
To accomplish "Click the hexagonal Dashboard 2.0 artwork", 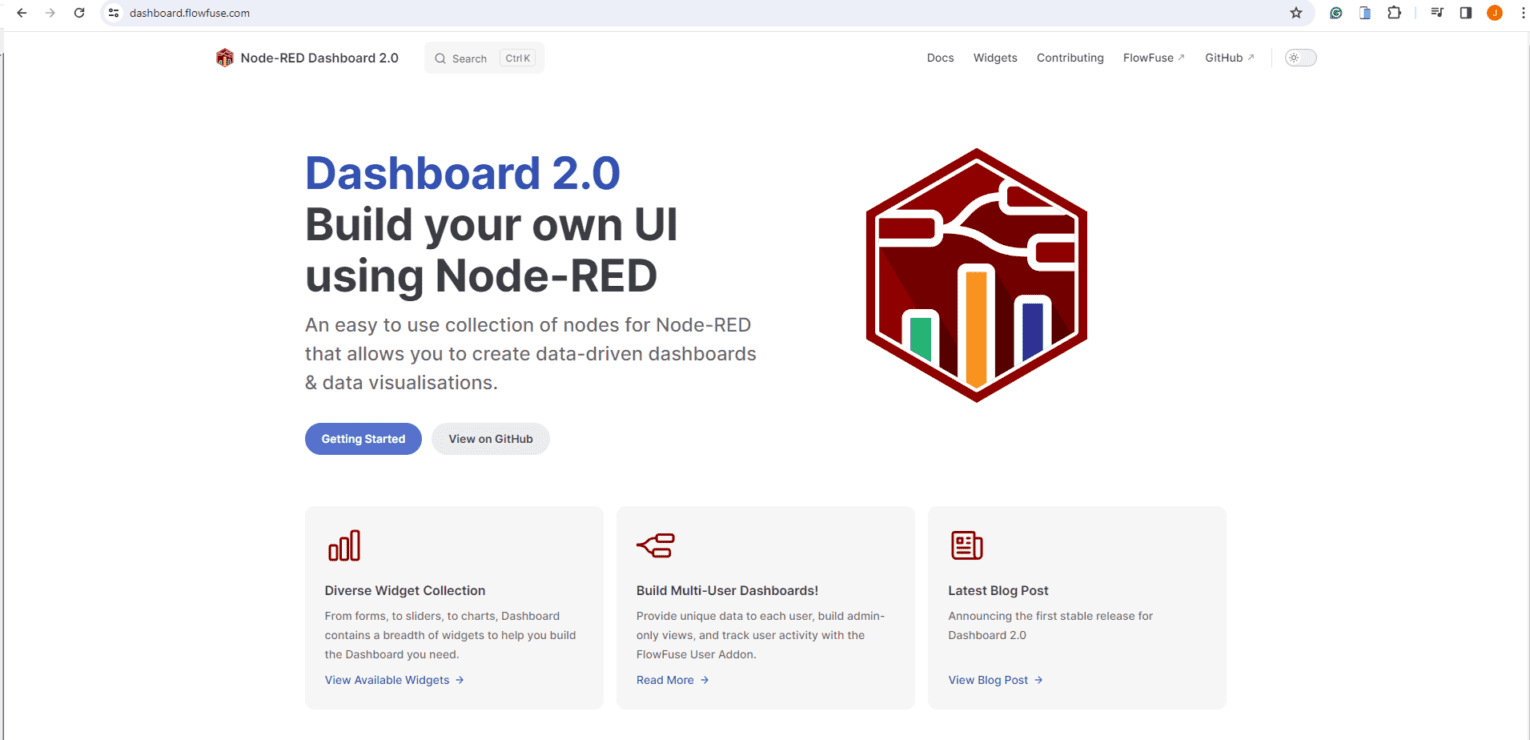I will (x=976, y=274).
